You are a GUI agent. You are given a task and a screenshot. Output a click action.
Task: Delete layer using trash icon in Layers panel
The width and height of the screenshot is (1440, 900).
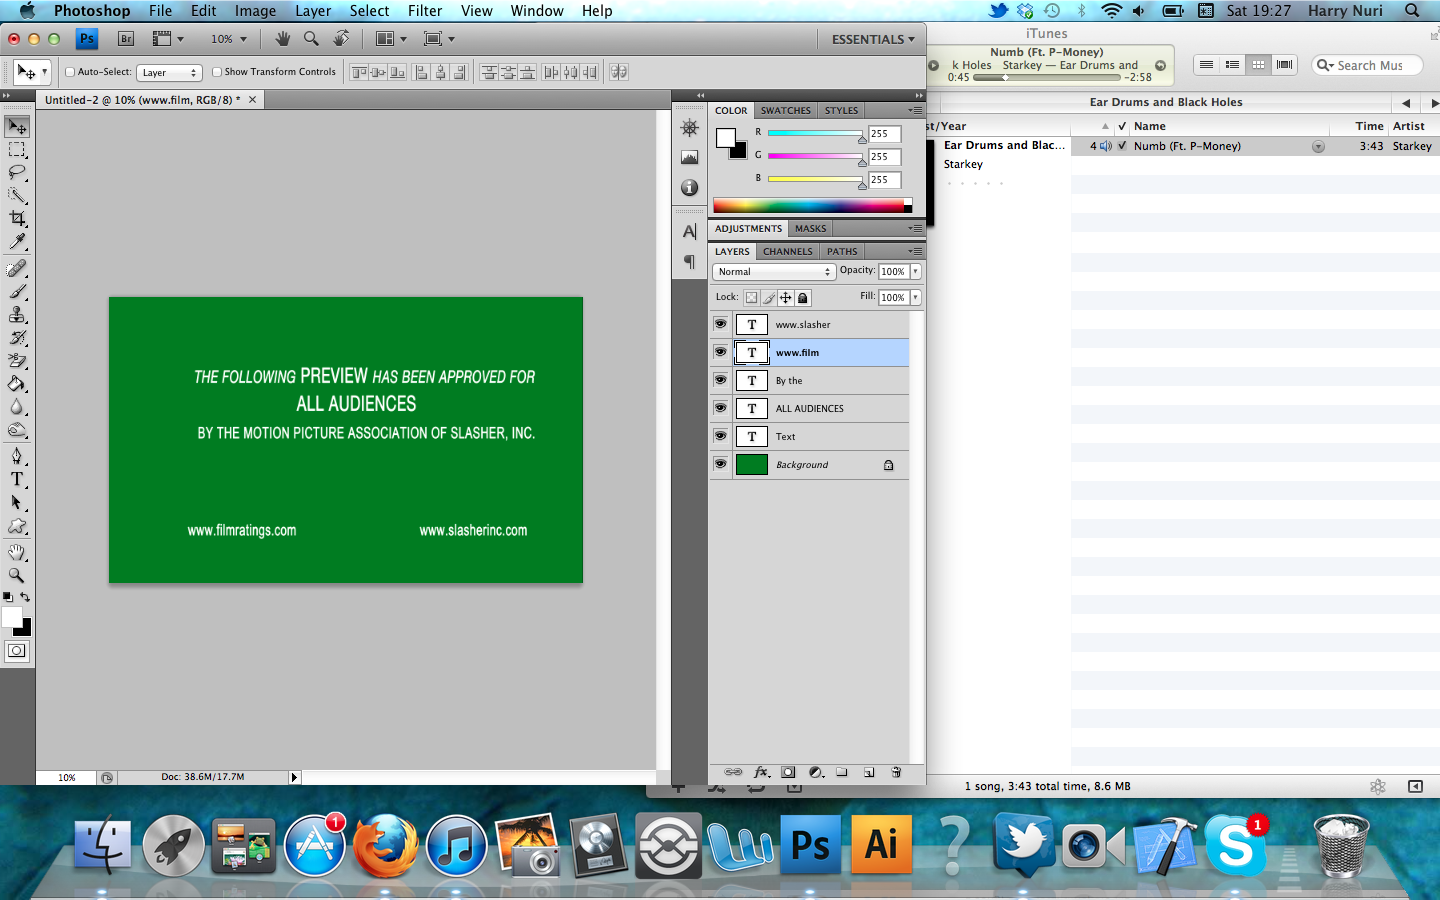tap(896, 772)
